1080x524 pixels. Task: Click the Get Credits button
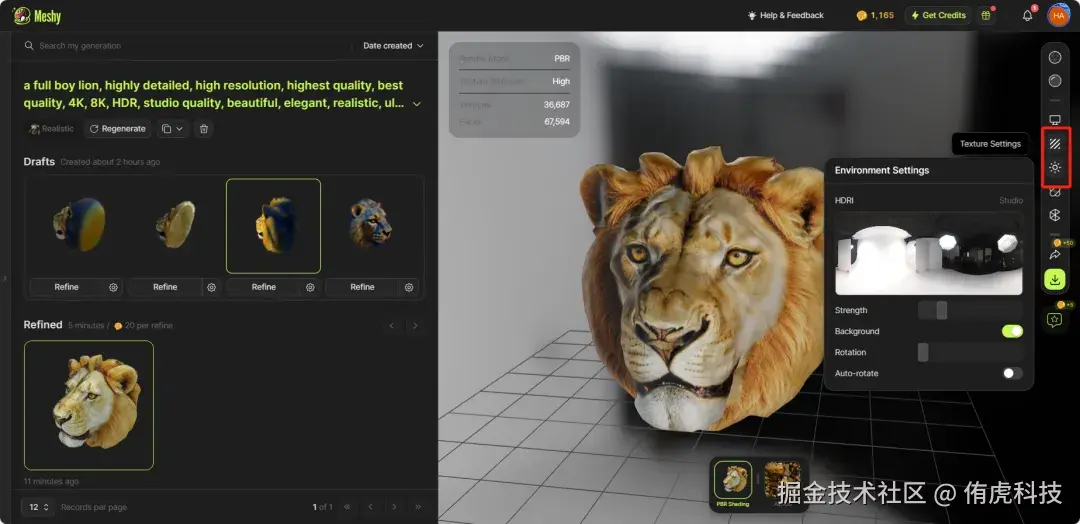(x=937, y=15)
